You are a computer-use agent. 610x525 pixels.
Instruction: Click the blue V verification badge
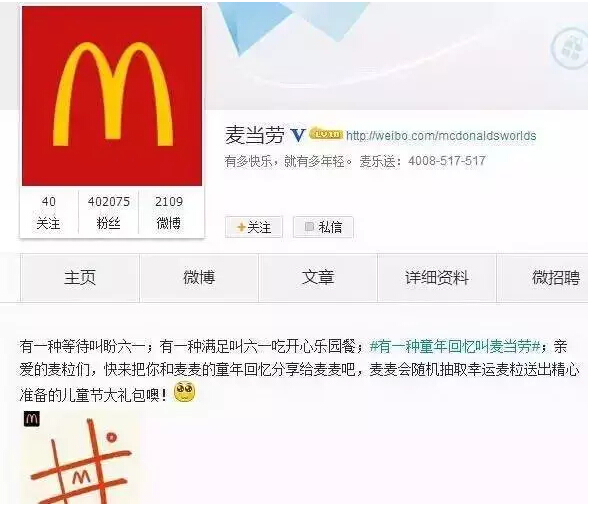298,135
